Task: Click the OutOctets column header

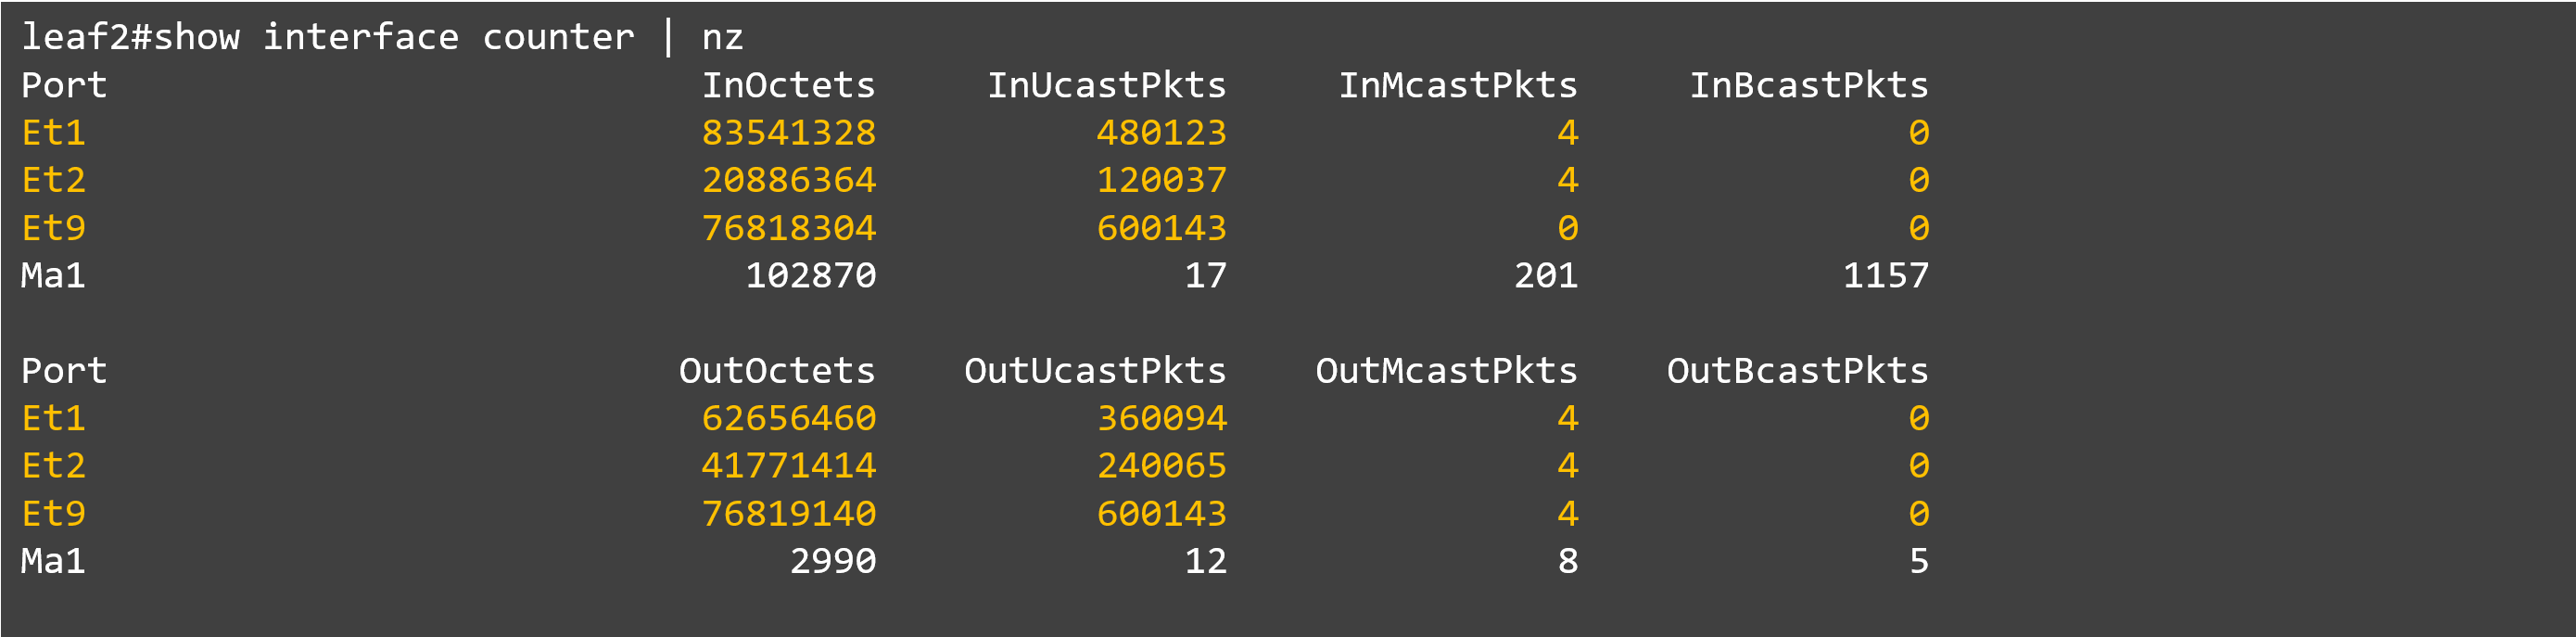Action: click(777, 371)
